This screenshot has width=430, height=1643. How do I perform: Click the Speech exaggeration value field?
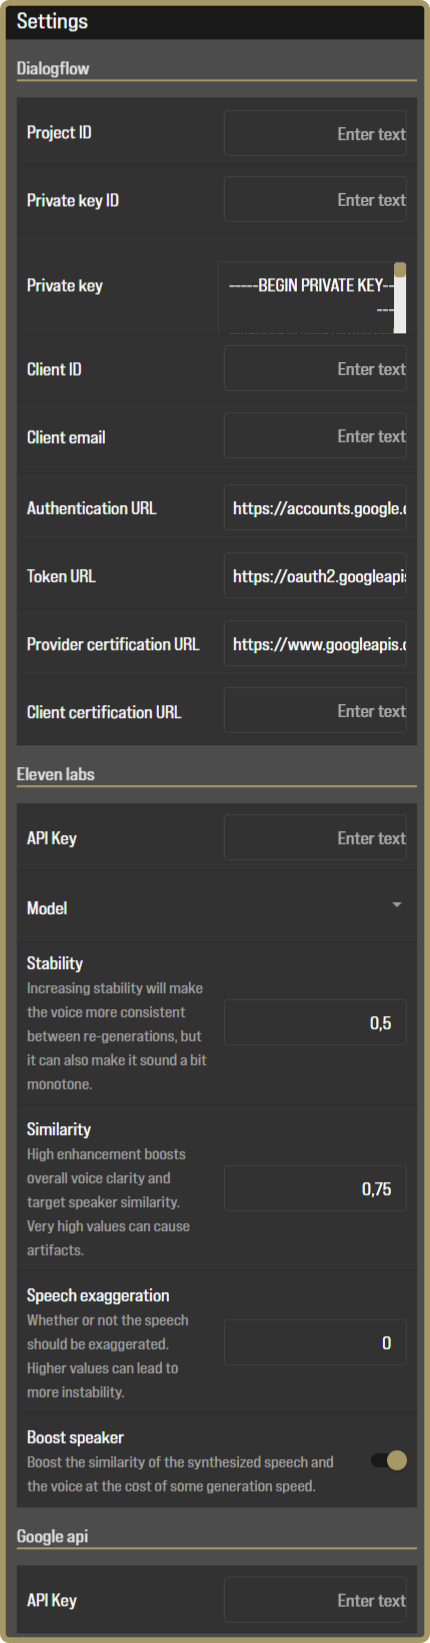point(315,1343)
